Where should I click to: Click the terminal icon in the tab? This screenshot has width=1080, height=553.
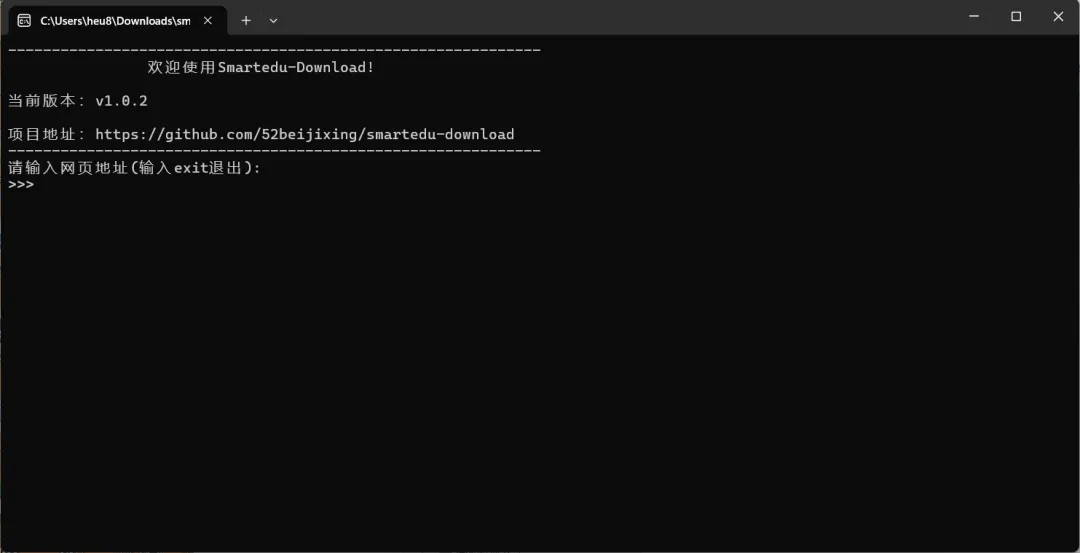[24, 20]
